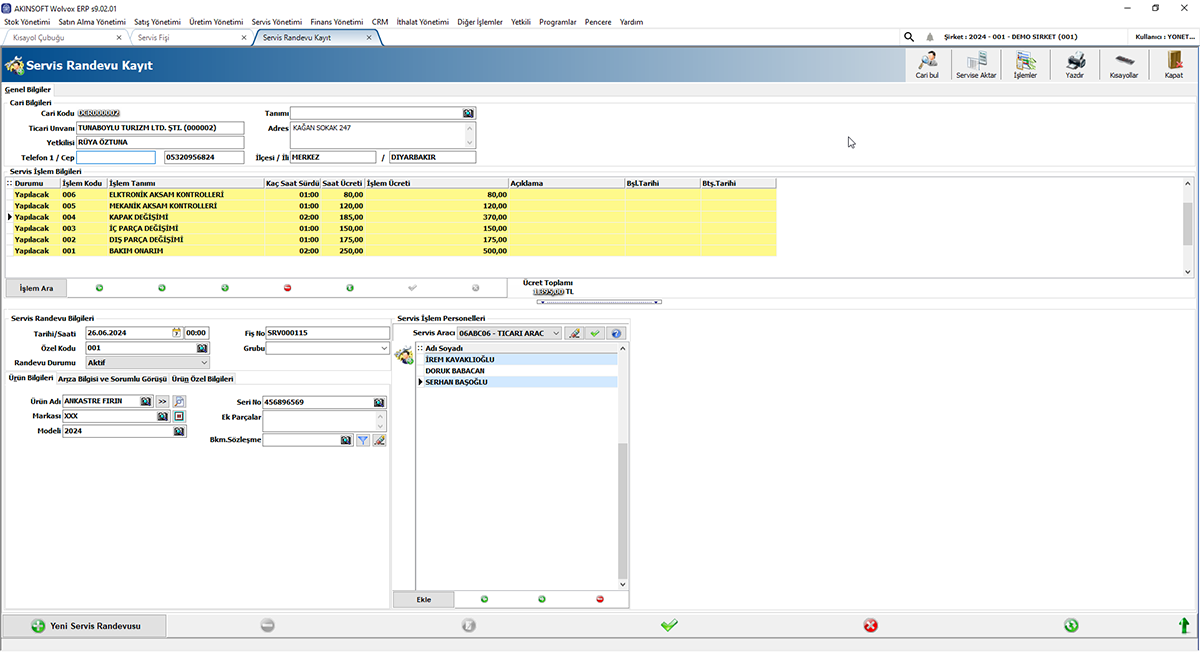Click the blue help icon near Servis Aracı
Image resolution: width=1200 pixels, height=653 pixels.
tap(616, 333)
